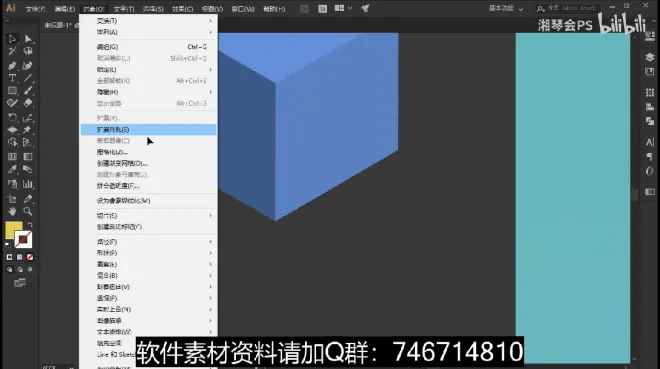Screen dimensions: 660x369
Task: Swap fill and stroke colors arrow
Action: tap(30, 225)
